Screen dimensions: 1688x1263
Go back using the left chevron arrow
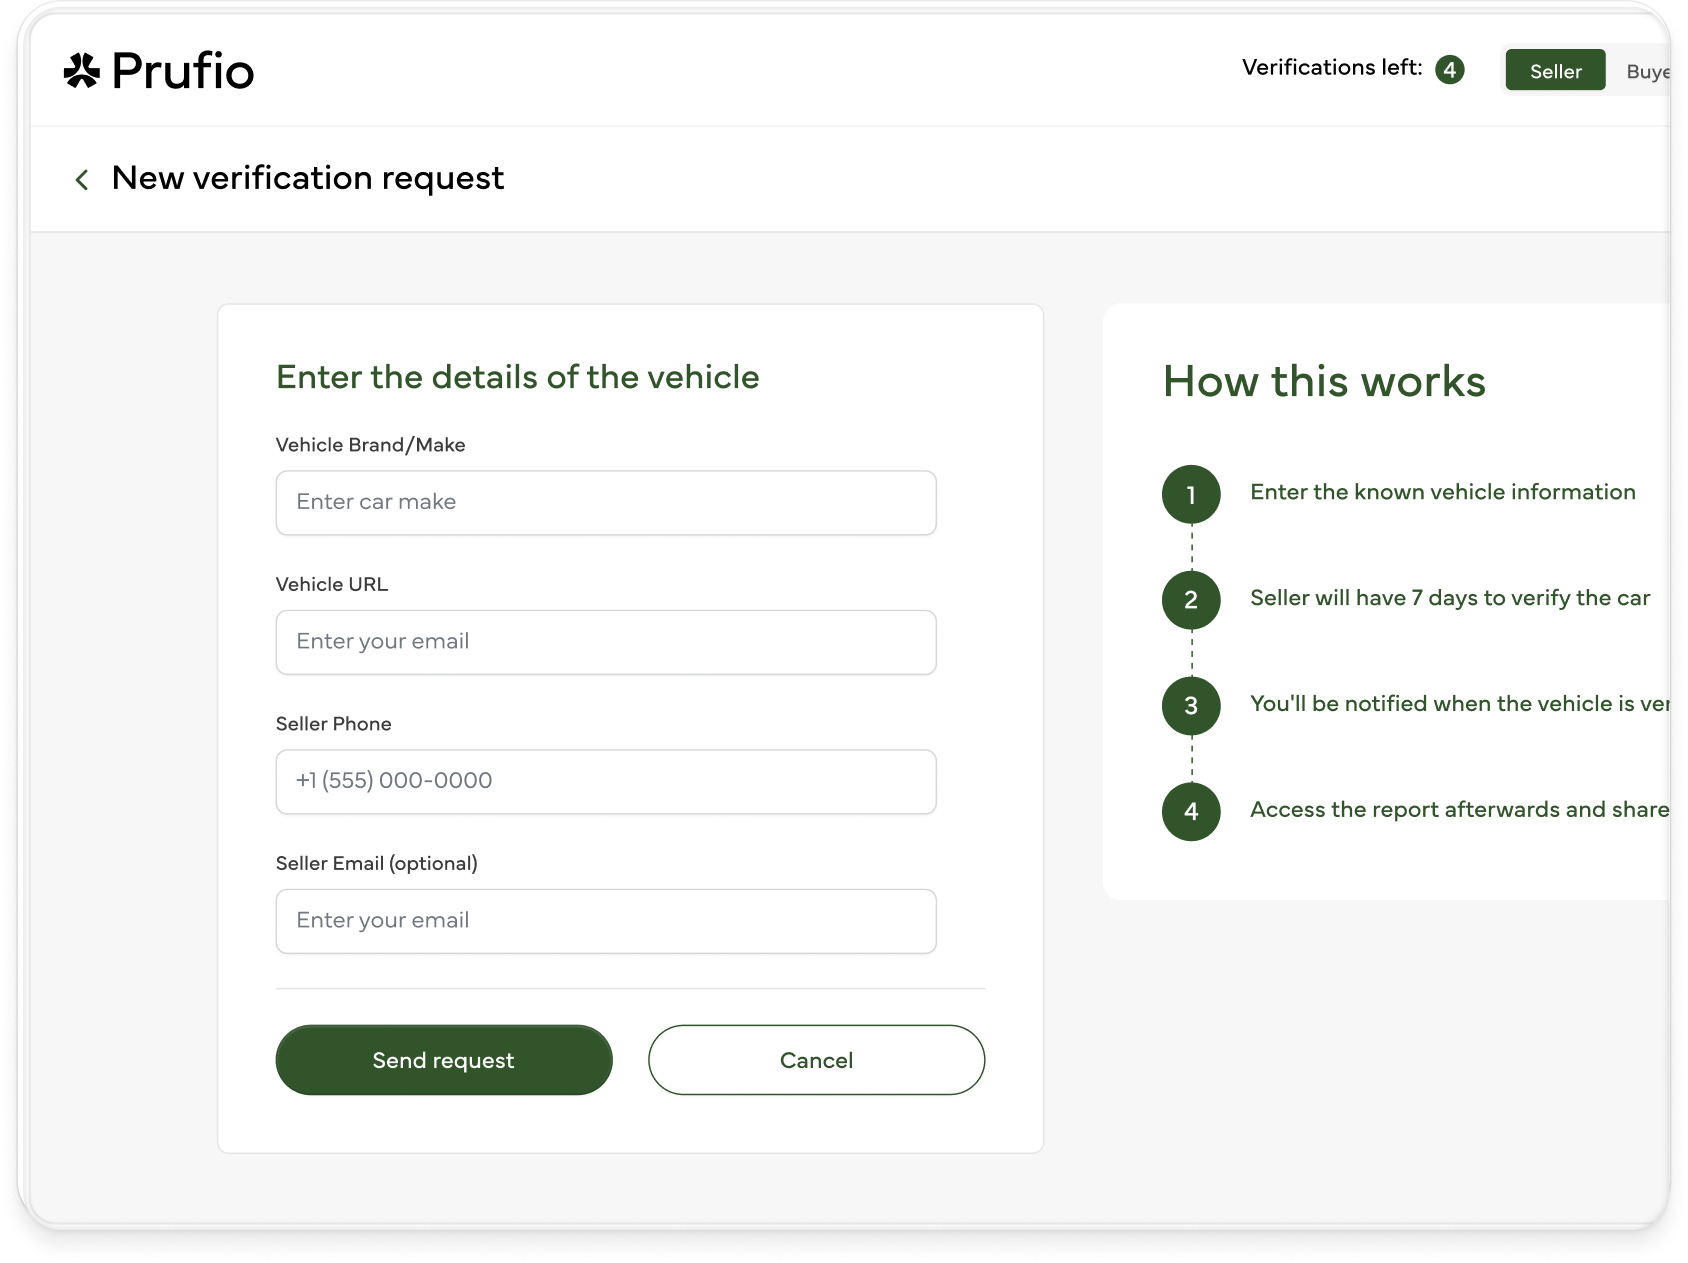[82, 179]
